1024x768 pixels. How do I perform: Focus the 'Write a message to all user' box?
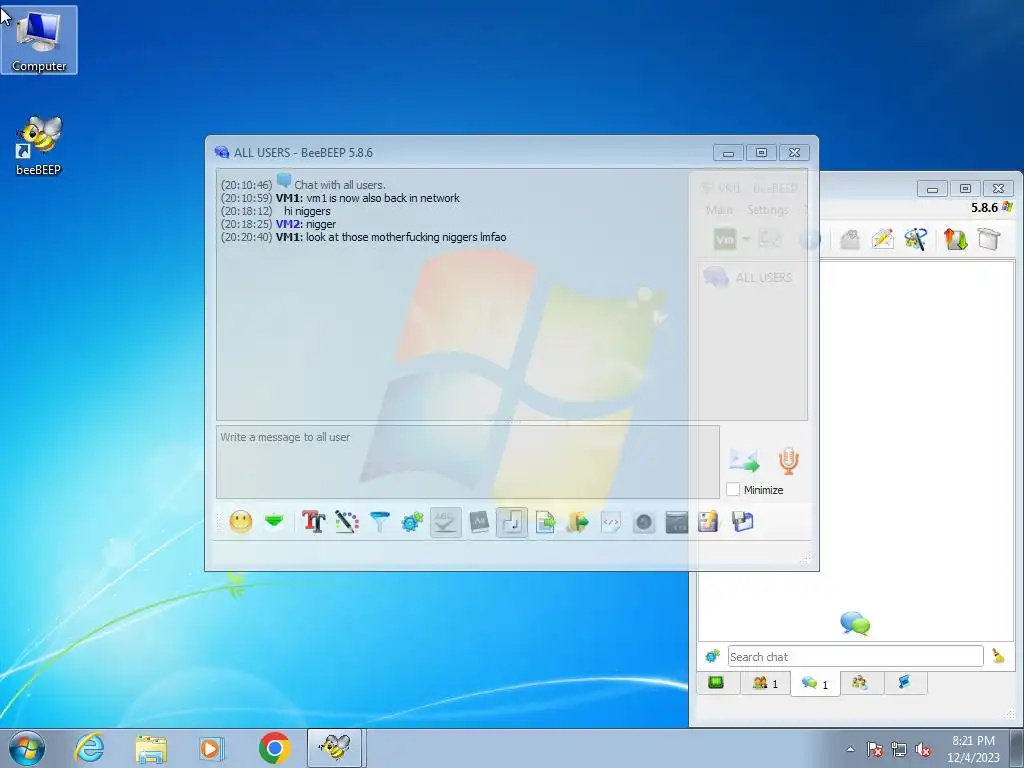468,462
